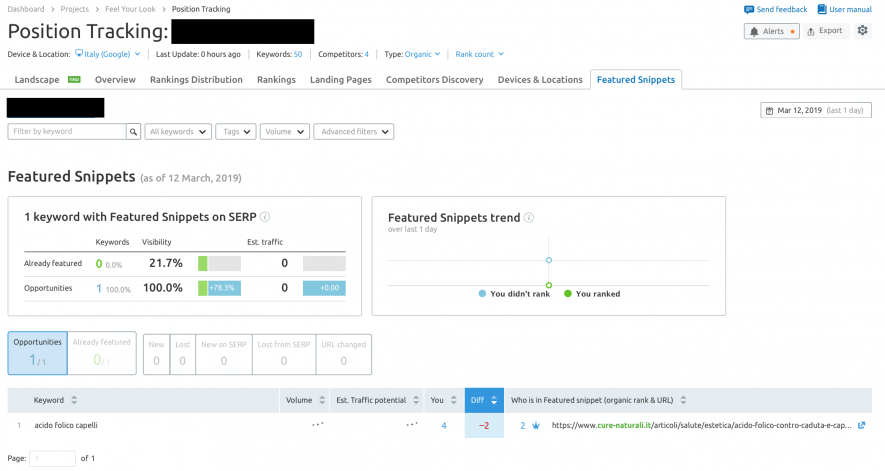This screenshot has width=885, height=471.
Task: Select Opportunities 1/1 filter tile
Action: [x=38, y=353]
